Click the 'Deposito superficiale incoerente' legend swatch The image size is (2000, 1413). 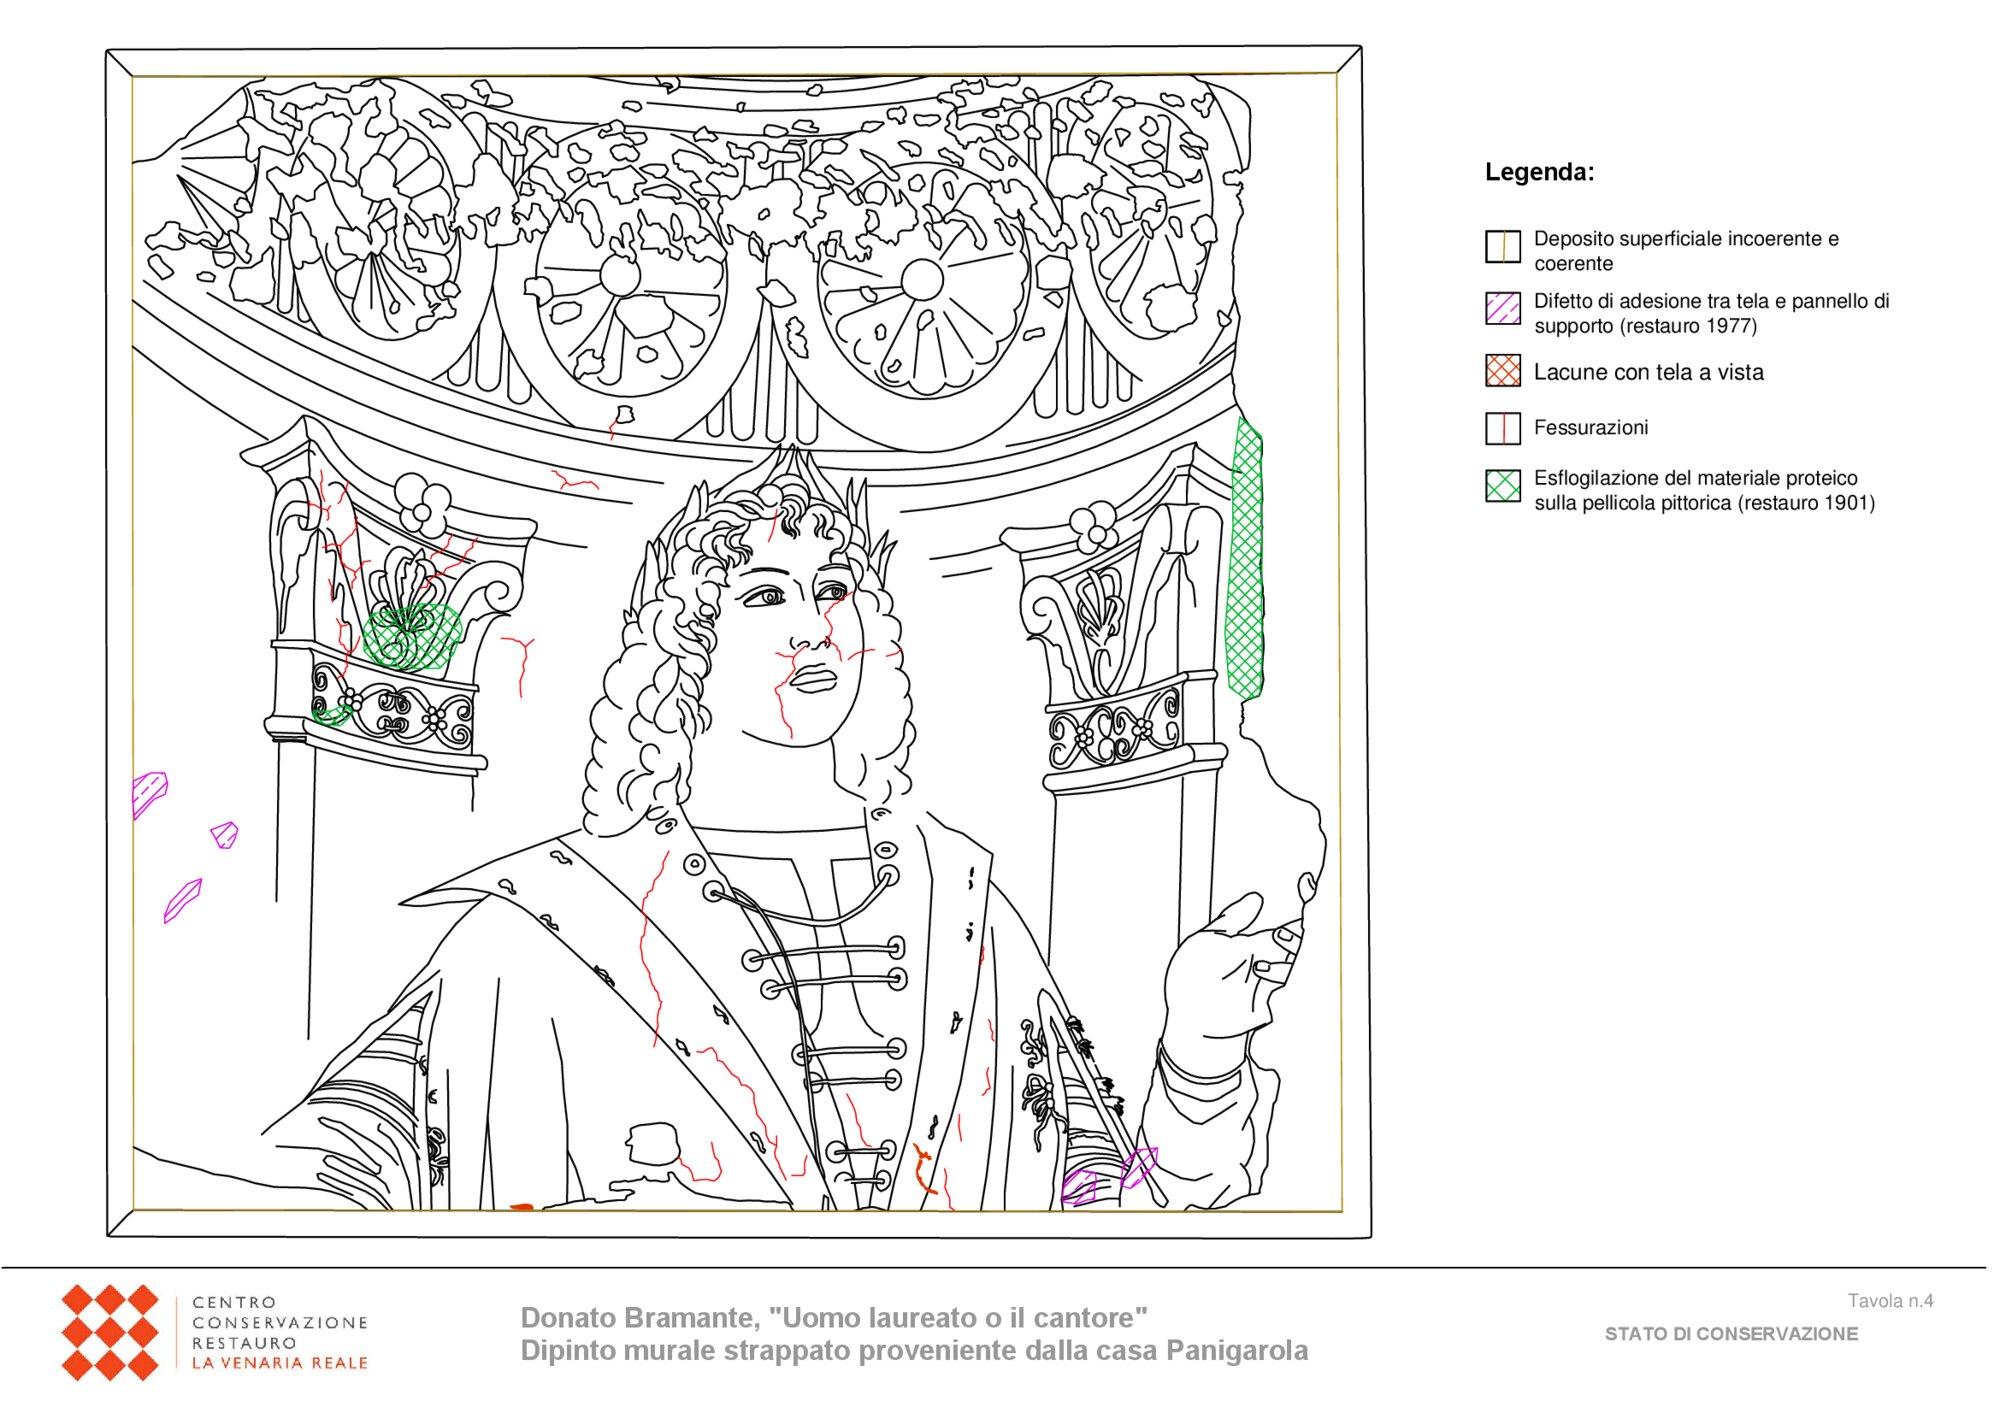pos(1503,246)
